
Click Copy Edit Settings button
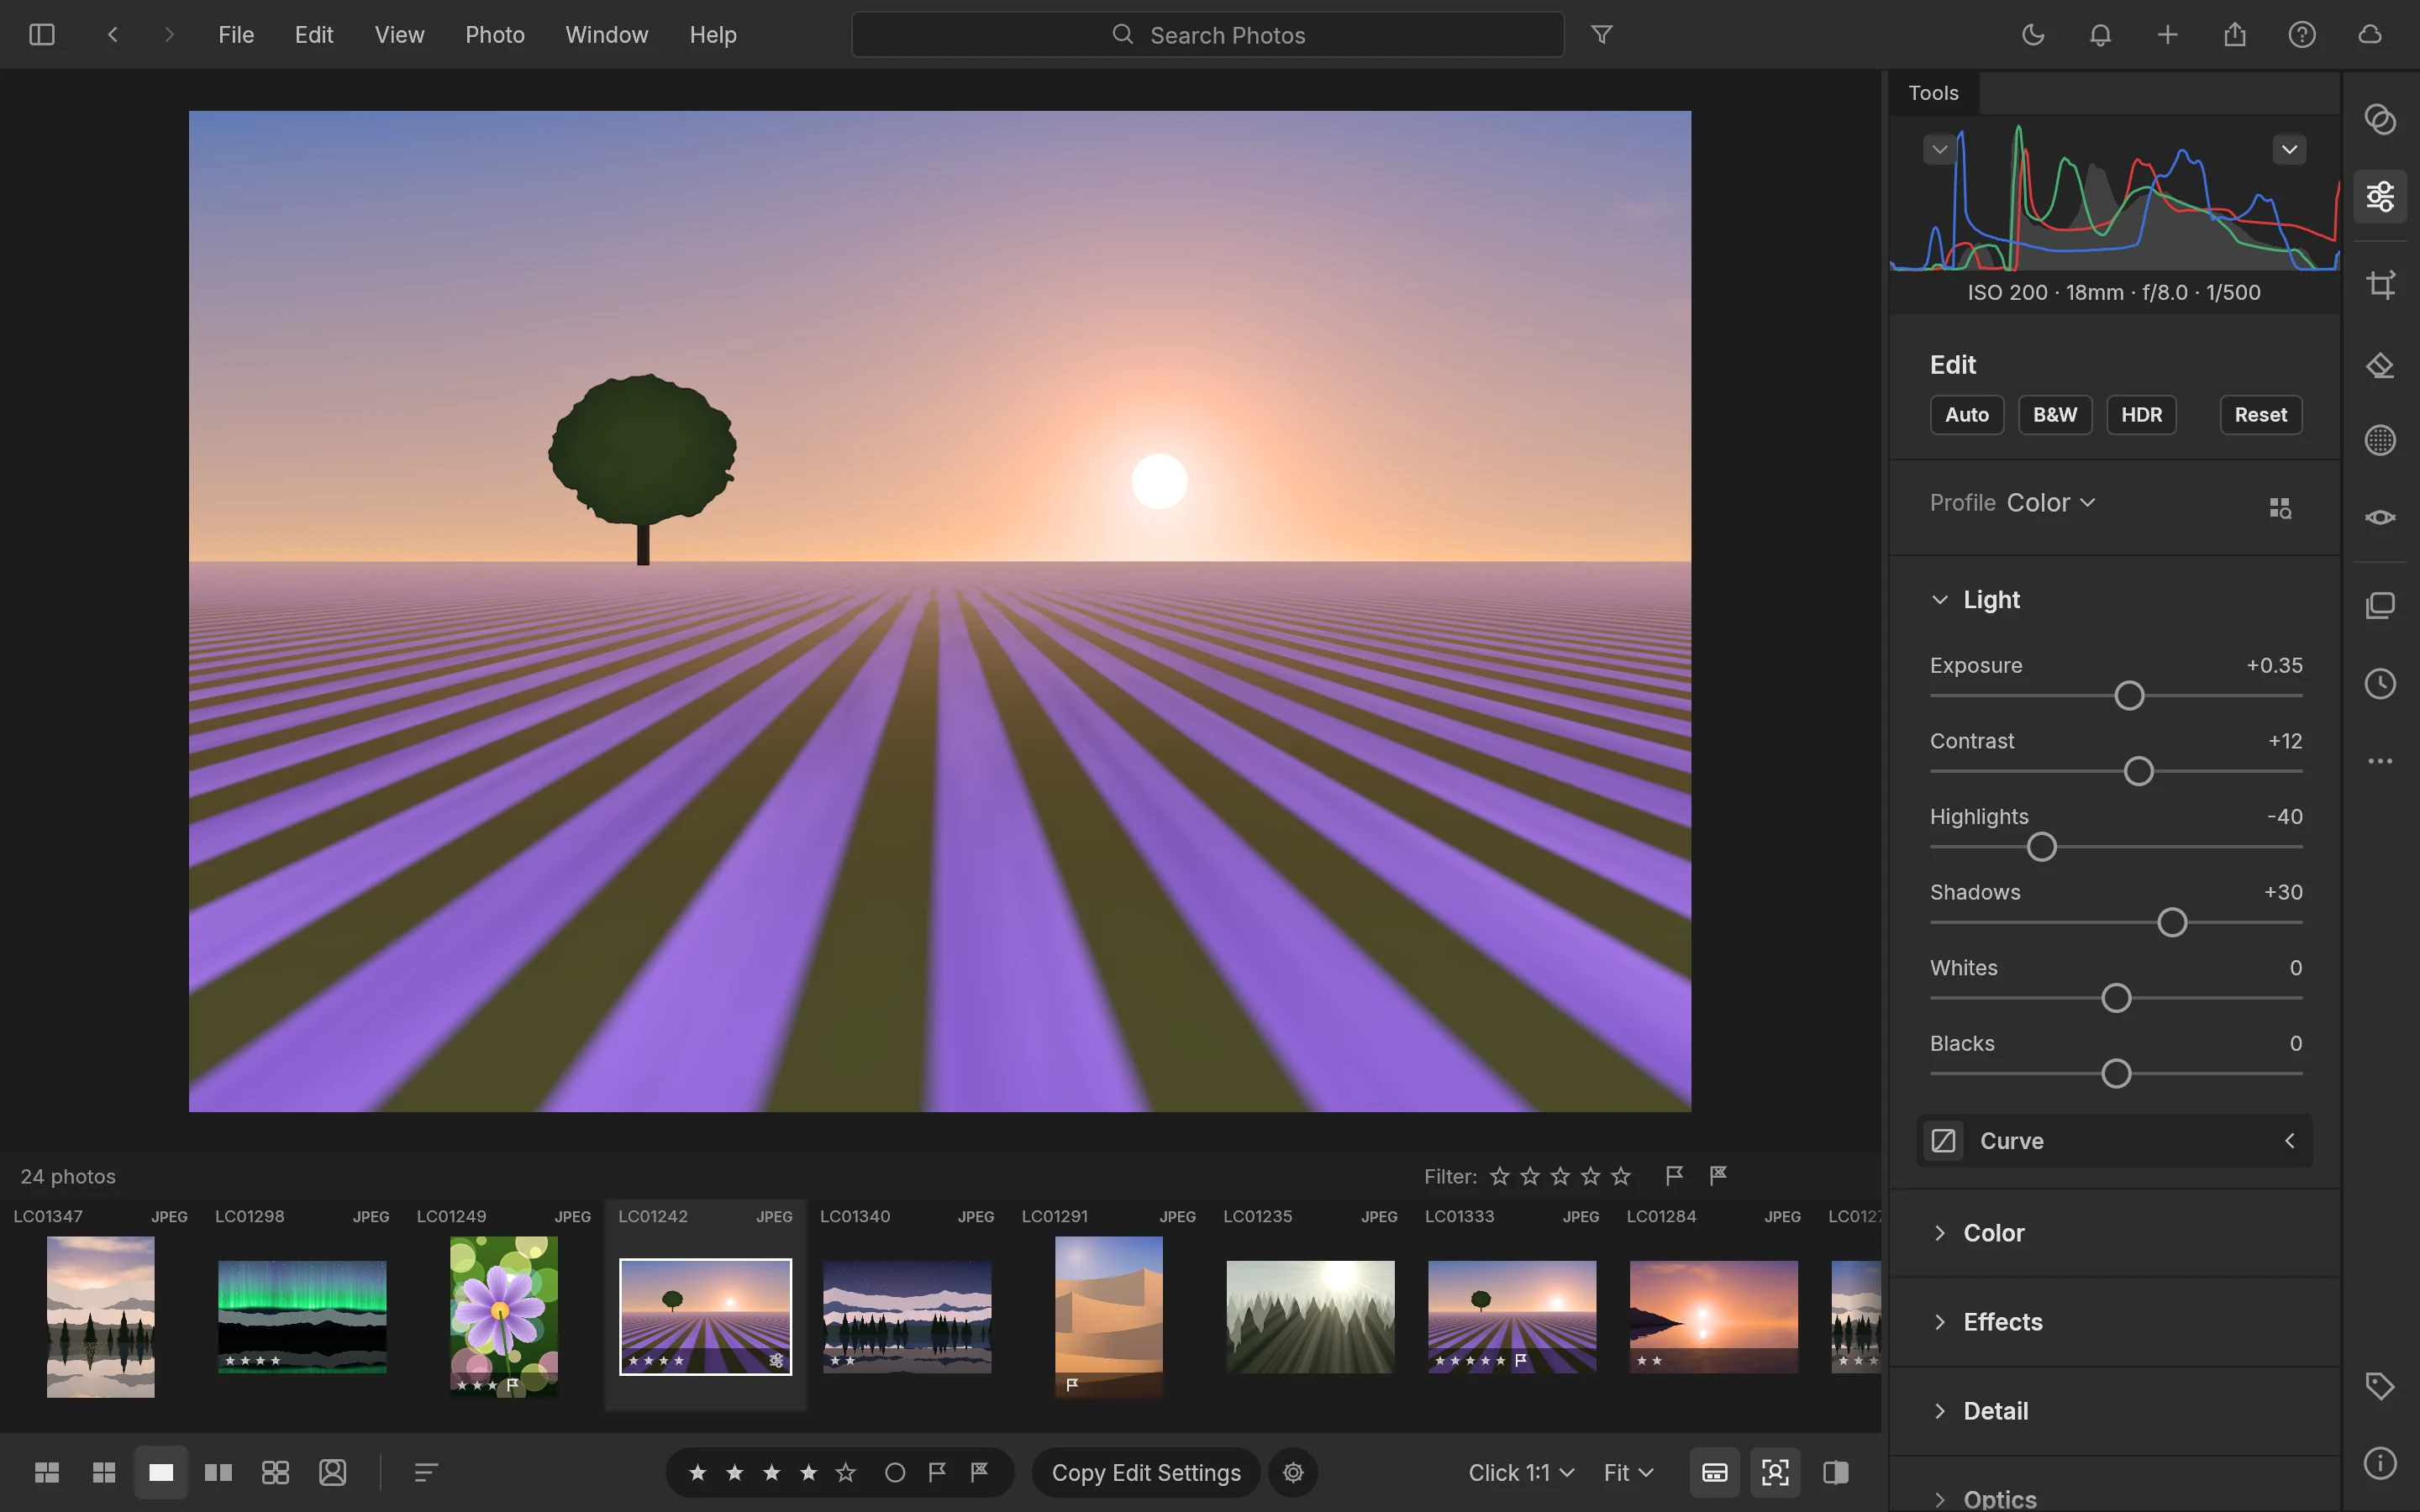click(1146, 1472)
